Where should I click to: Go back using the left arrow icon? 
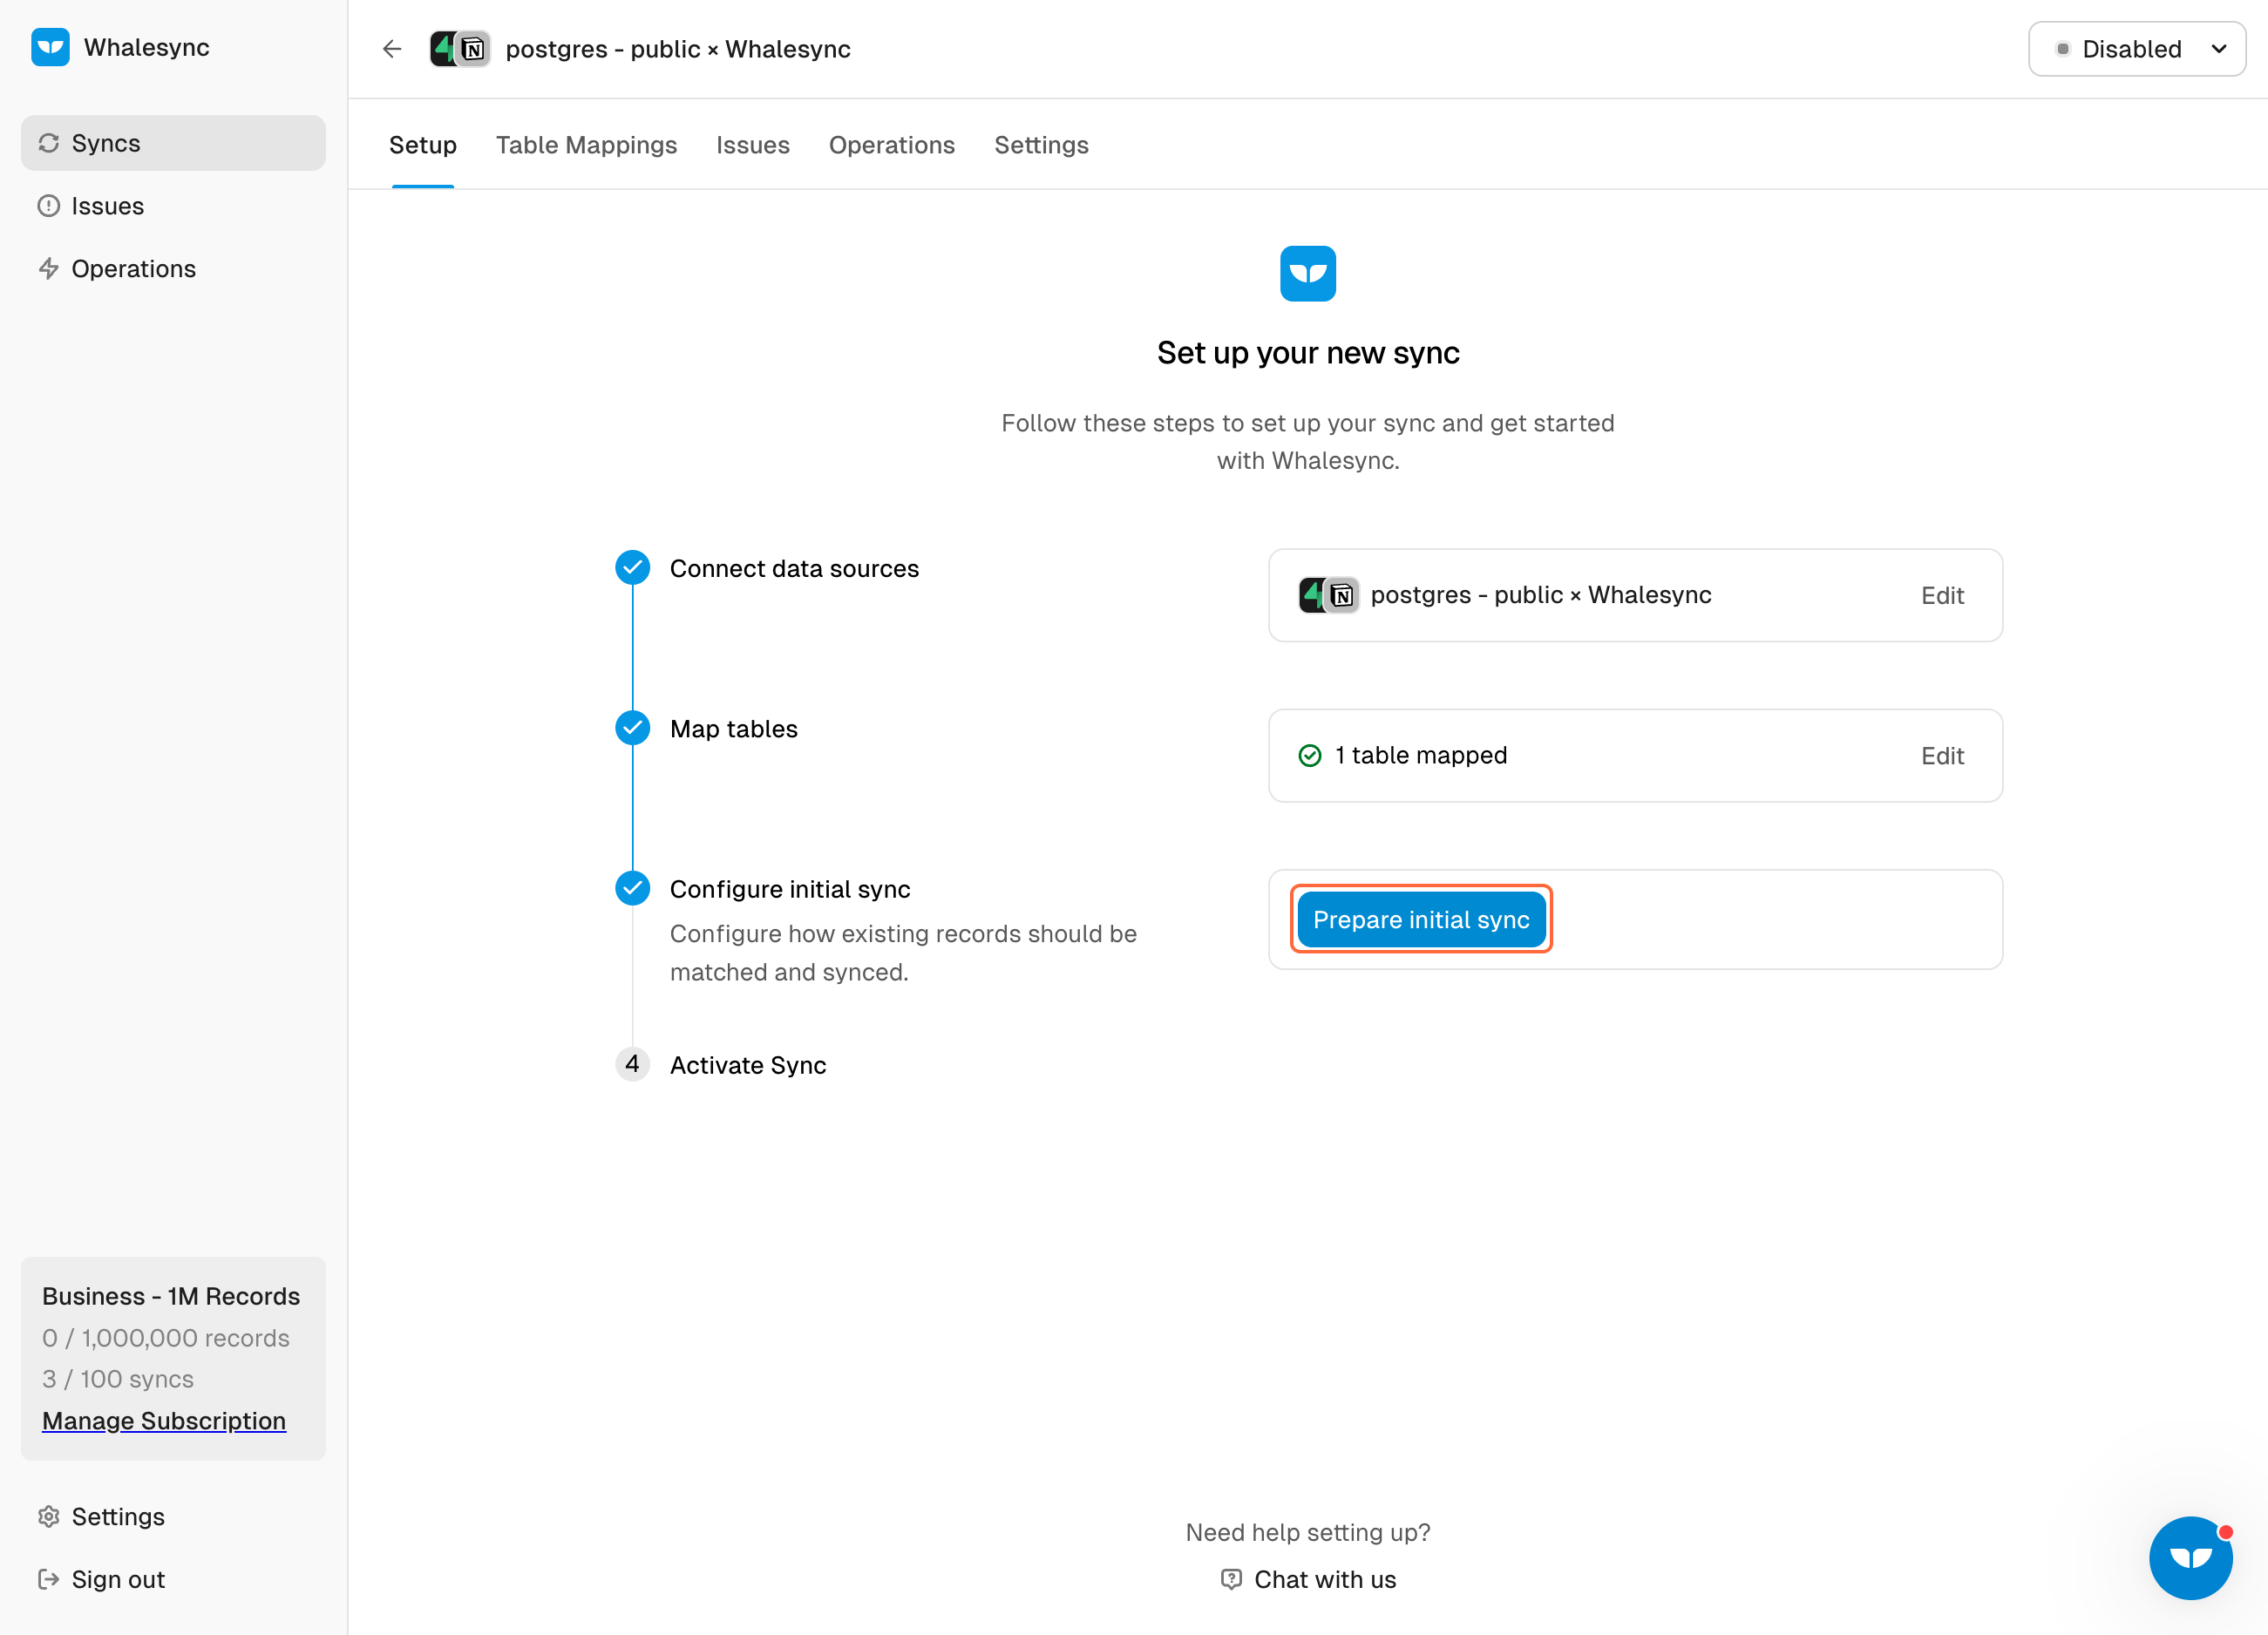392,49
